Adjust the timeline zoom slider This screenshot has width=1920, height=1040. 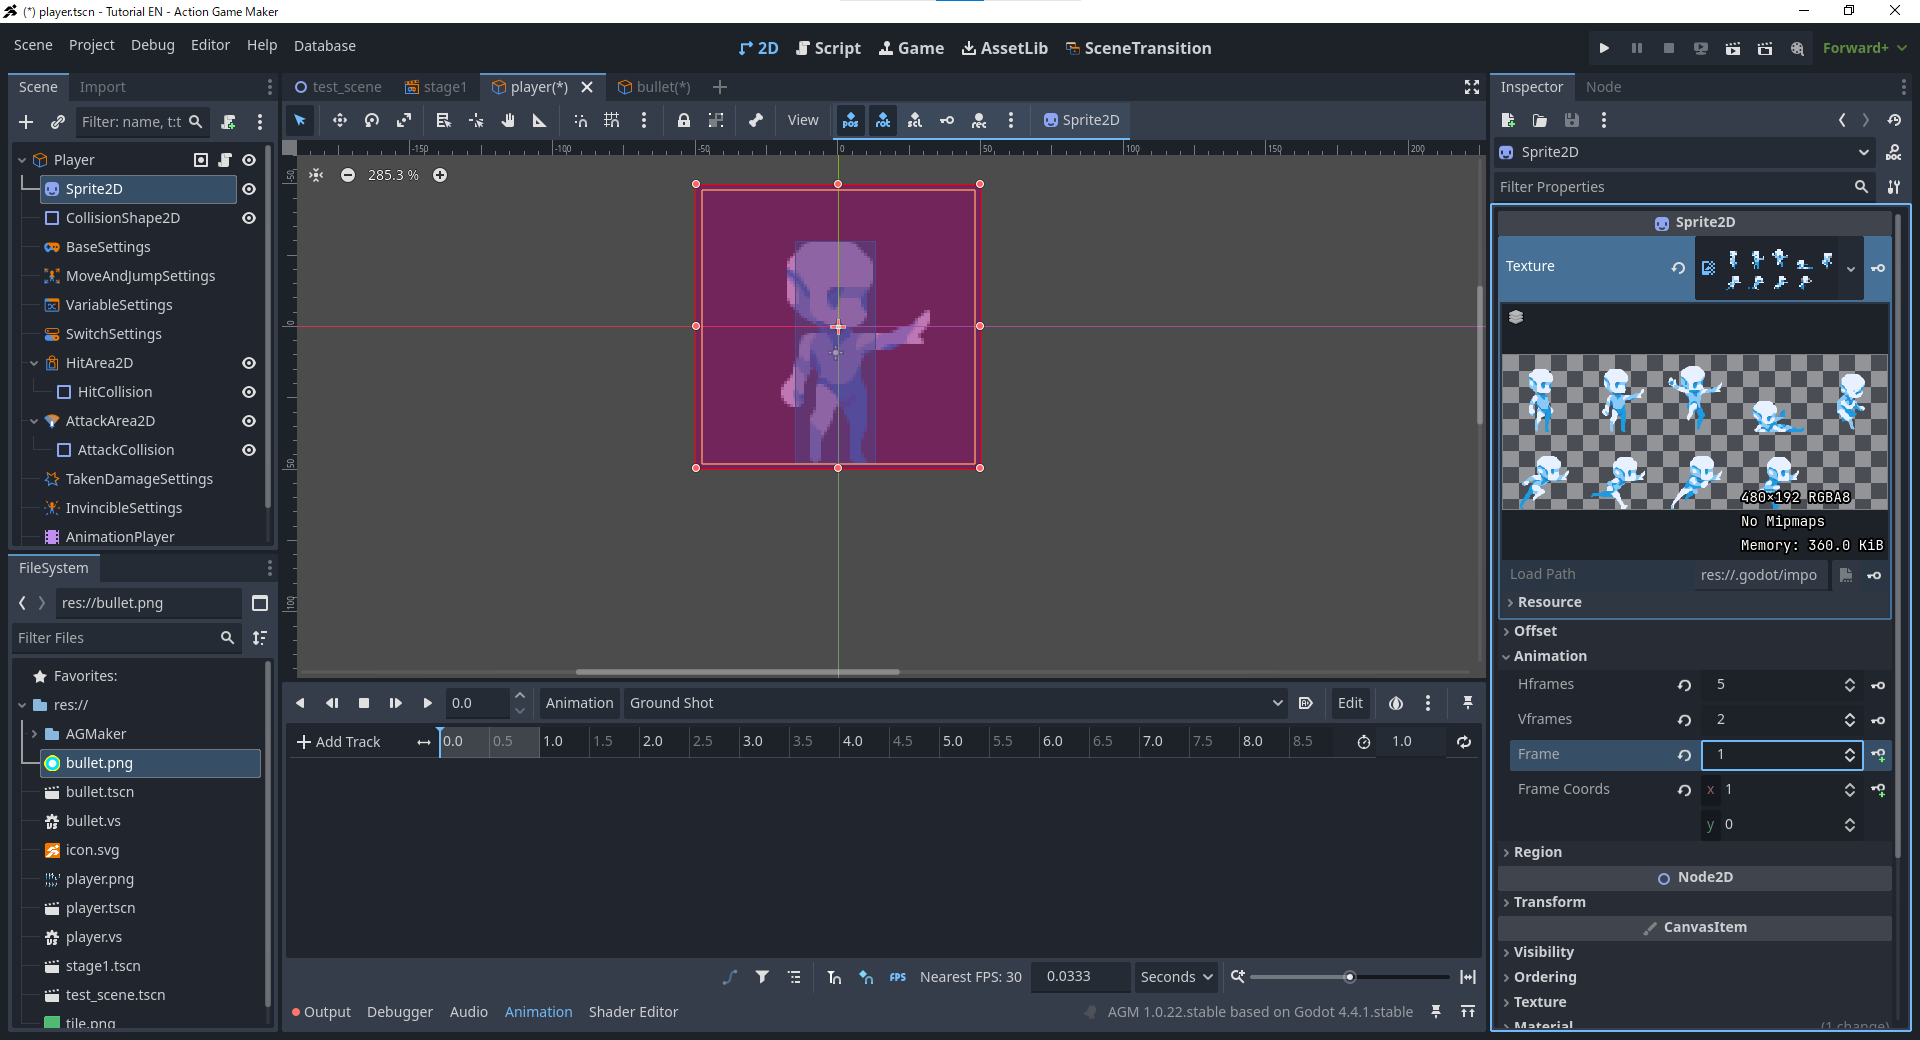pos(1349,977)
